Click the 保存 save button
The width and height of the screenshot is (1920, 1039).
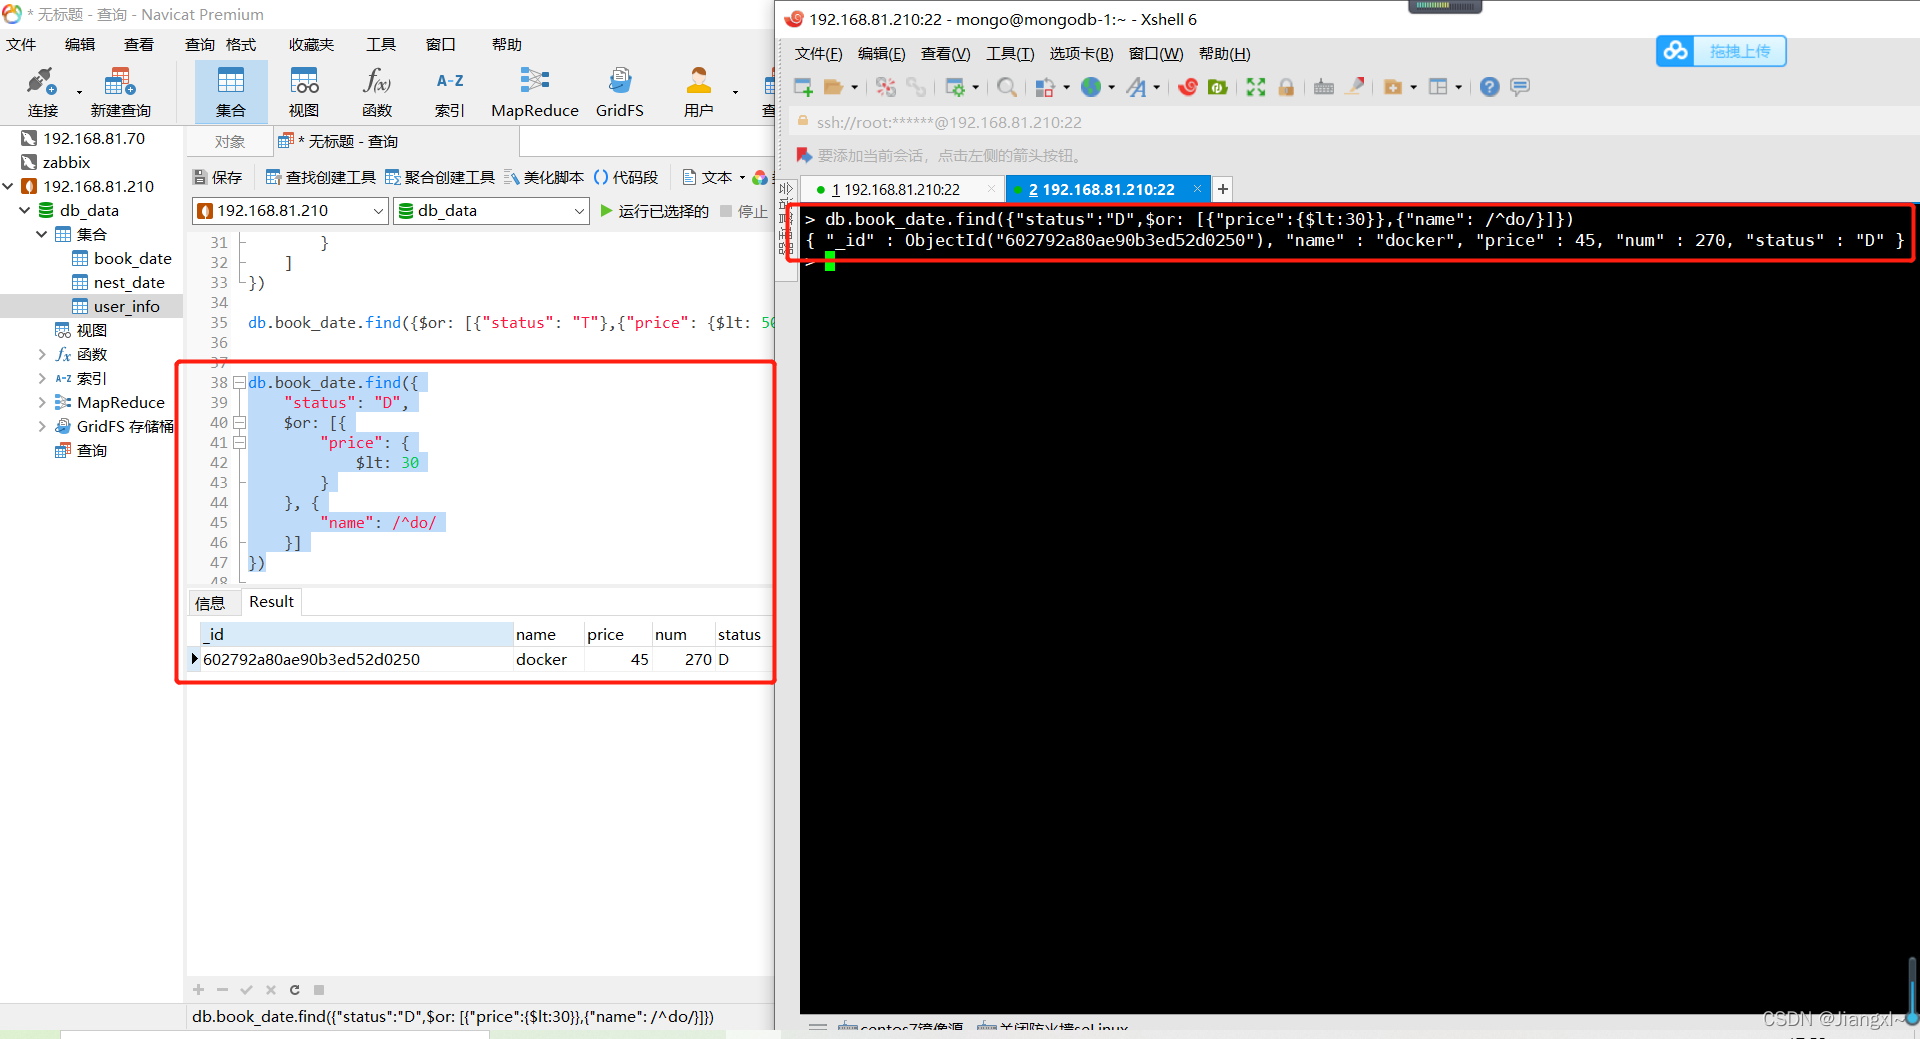[218, 177]
